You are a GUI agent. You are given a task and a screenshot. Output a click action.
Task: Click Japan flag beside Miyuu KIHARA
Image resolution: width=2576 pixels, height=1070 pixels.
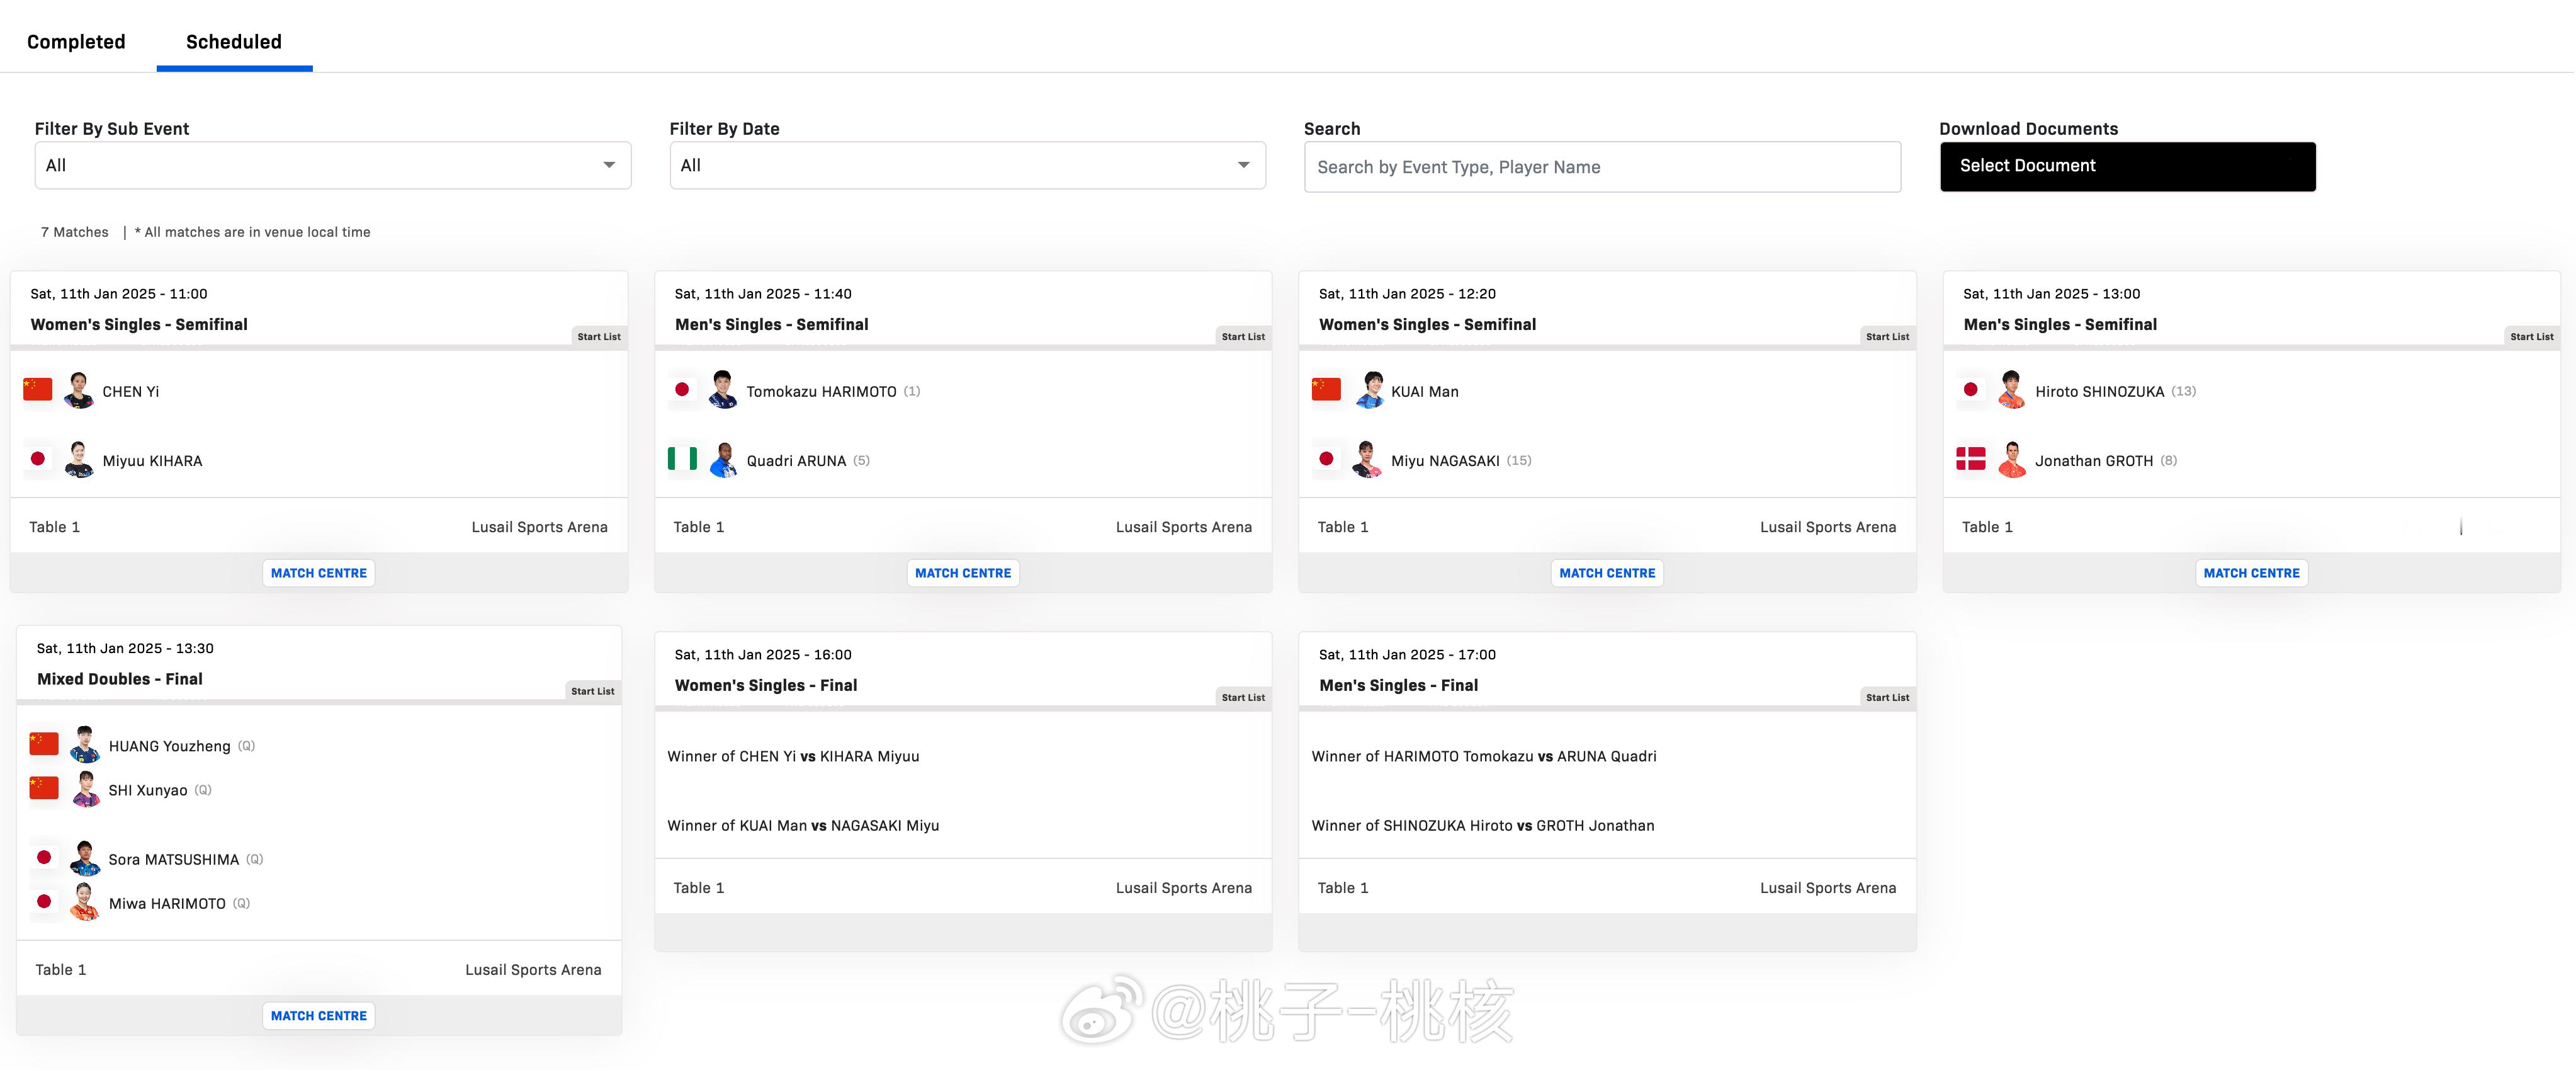click(38, 459)
